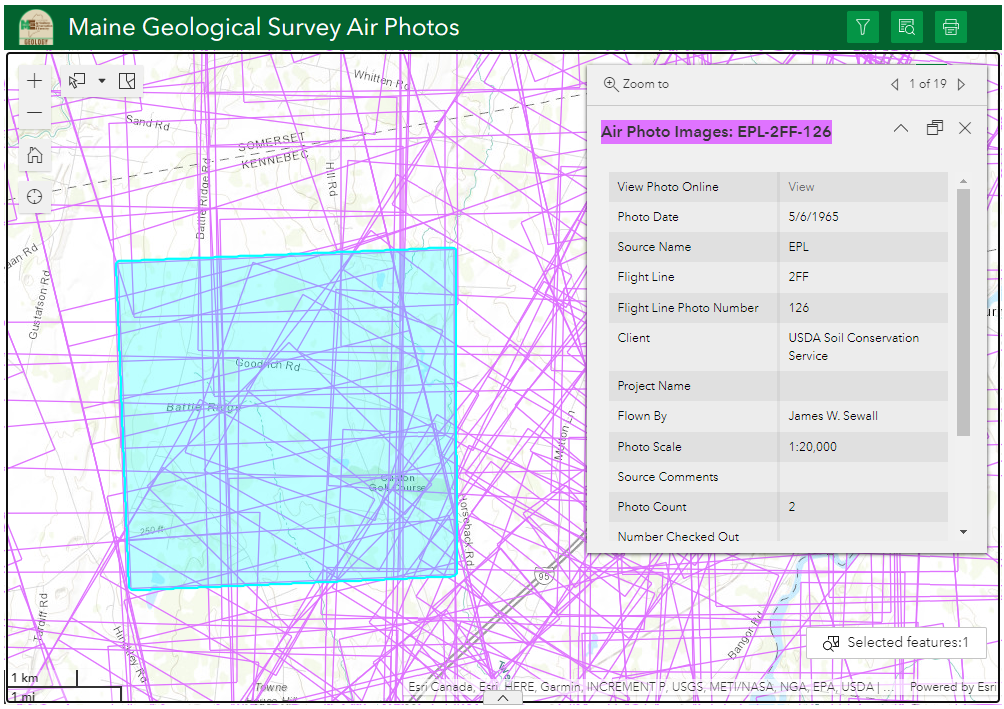Go back a record with the previous arrow

coord(895,84)
